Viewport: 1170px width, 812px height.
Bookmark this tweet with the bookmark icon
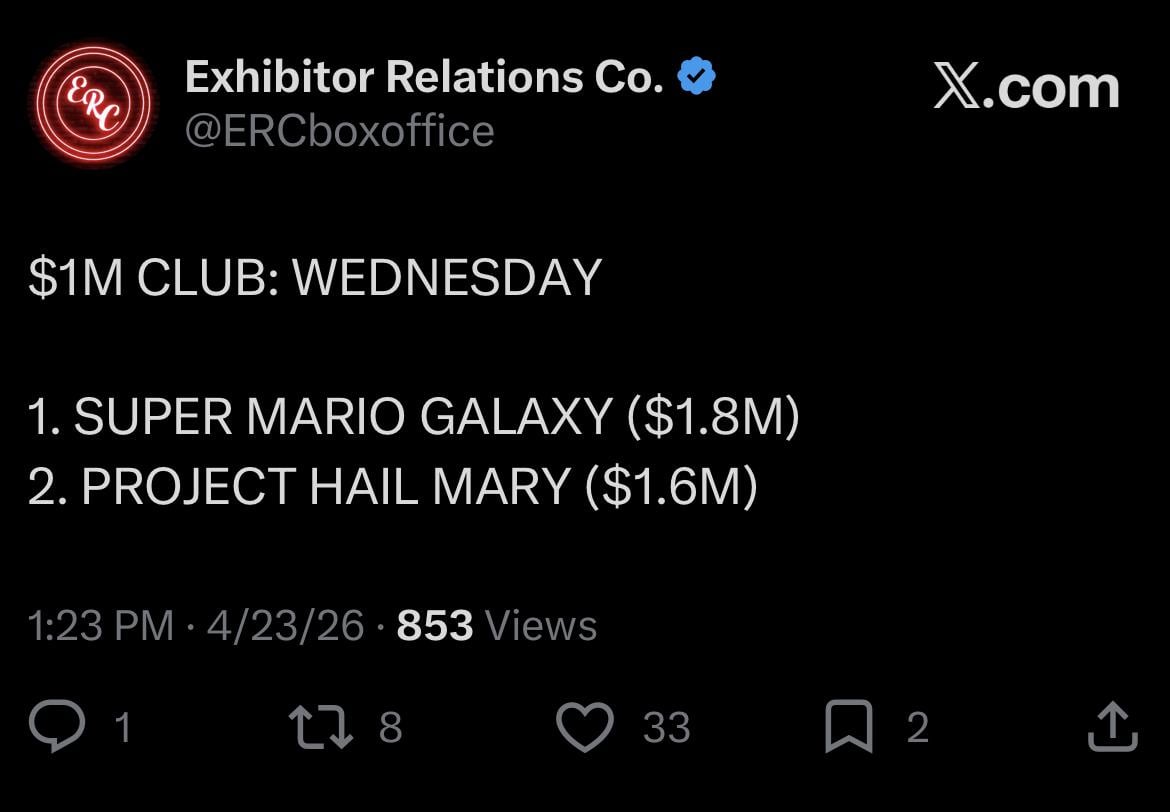pos(848,727)
